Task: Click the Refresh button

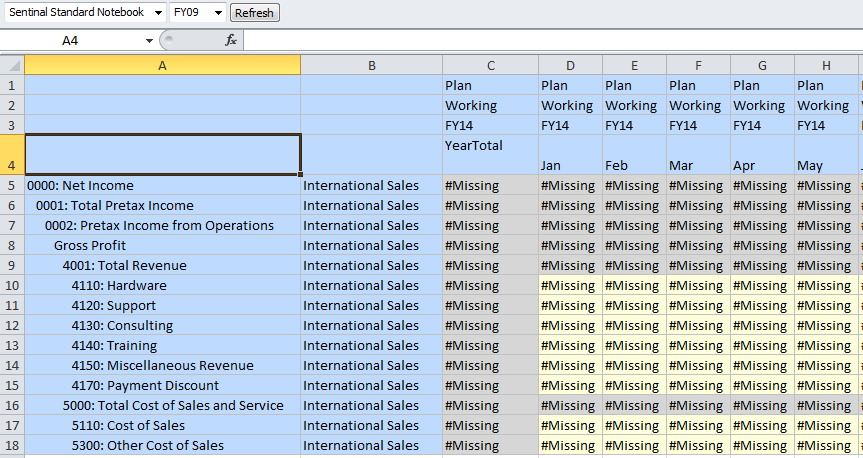Action: pos(254,13)
